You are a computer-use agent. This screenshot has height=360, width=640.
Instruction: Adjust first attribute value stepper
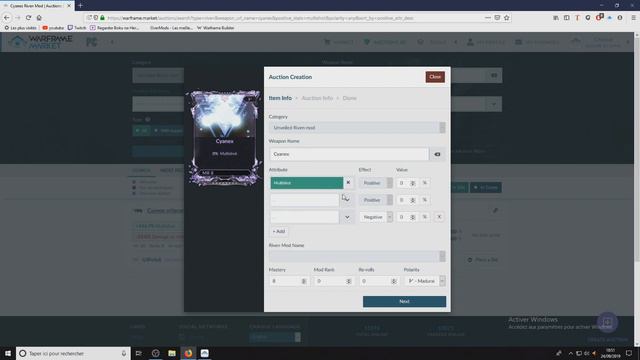(x=413, y=183)
